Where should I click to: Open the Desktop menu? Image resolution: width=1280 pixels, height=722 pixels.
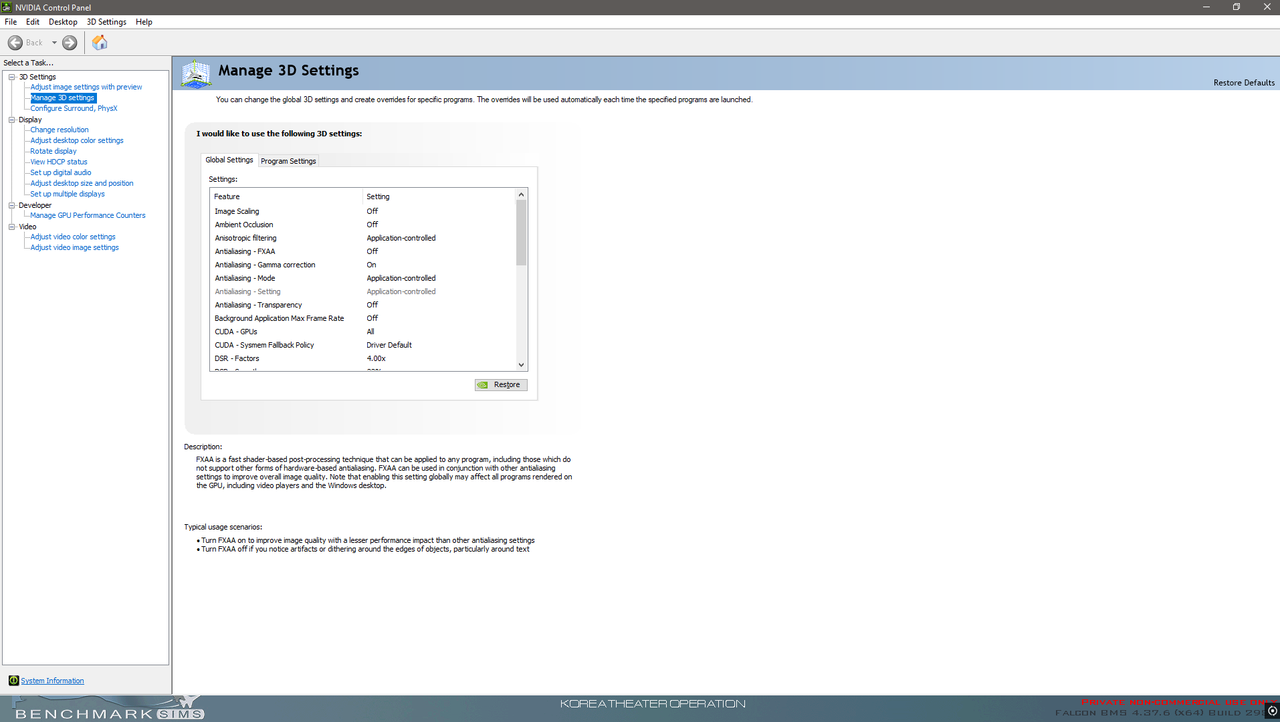point(62,21)
